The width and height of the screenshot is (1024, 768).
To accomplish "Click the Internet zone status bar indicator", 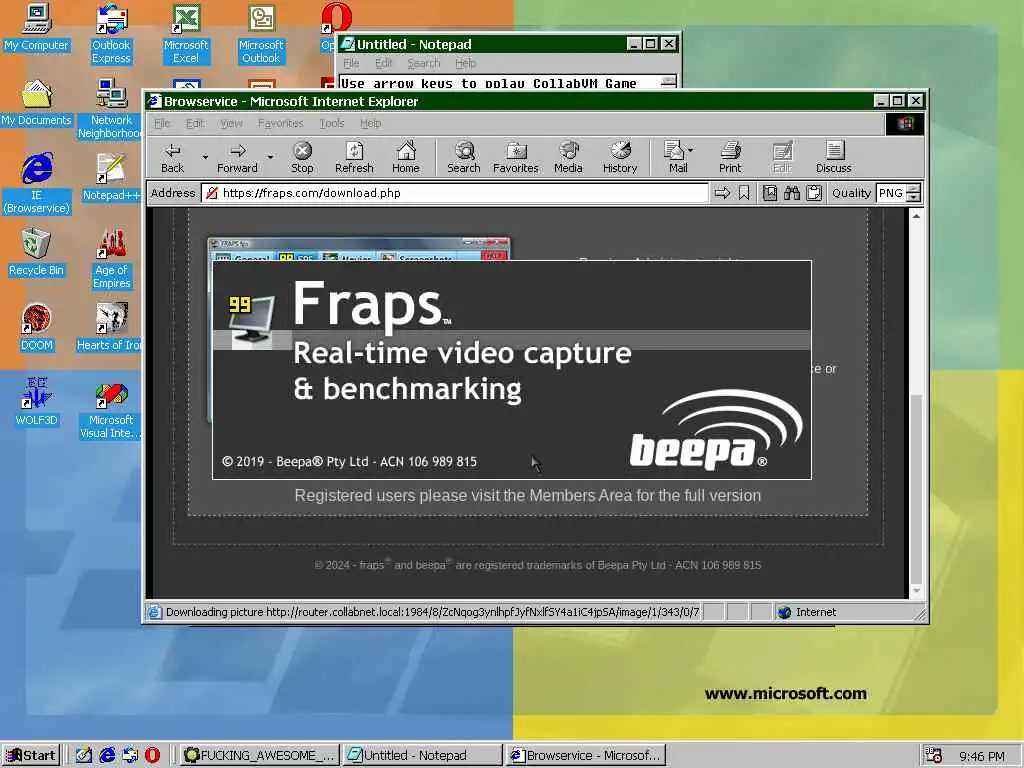I will point(807,612).
